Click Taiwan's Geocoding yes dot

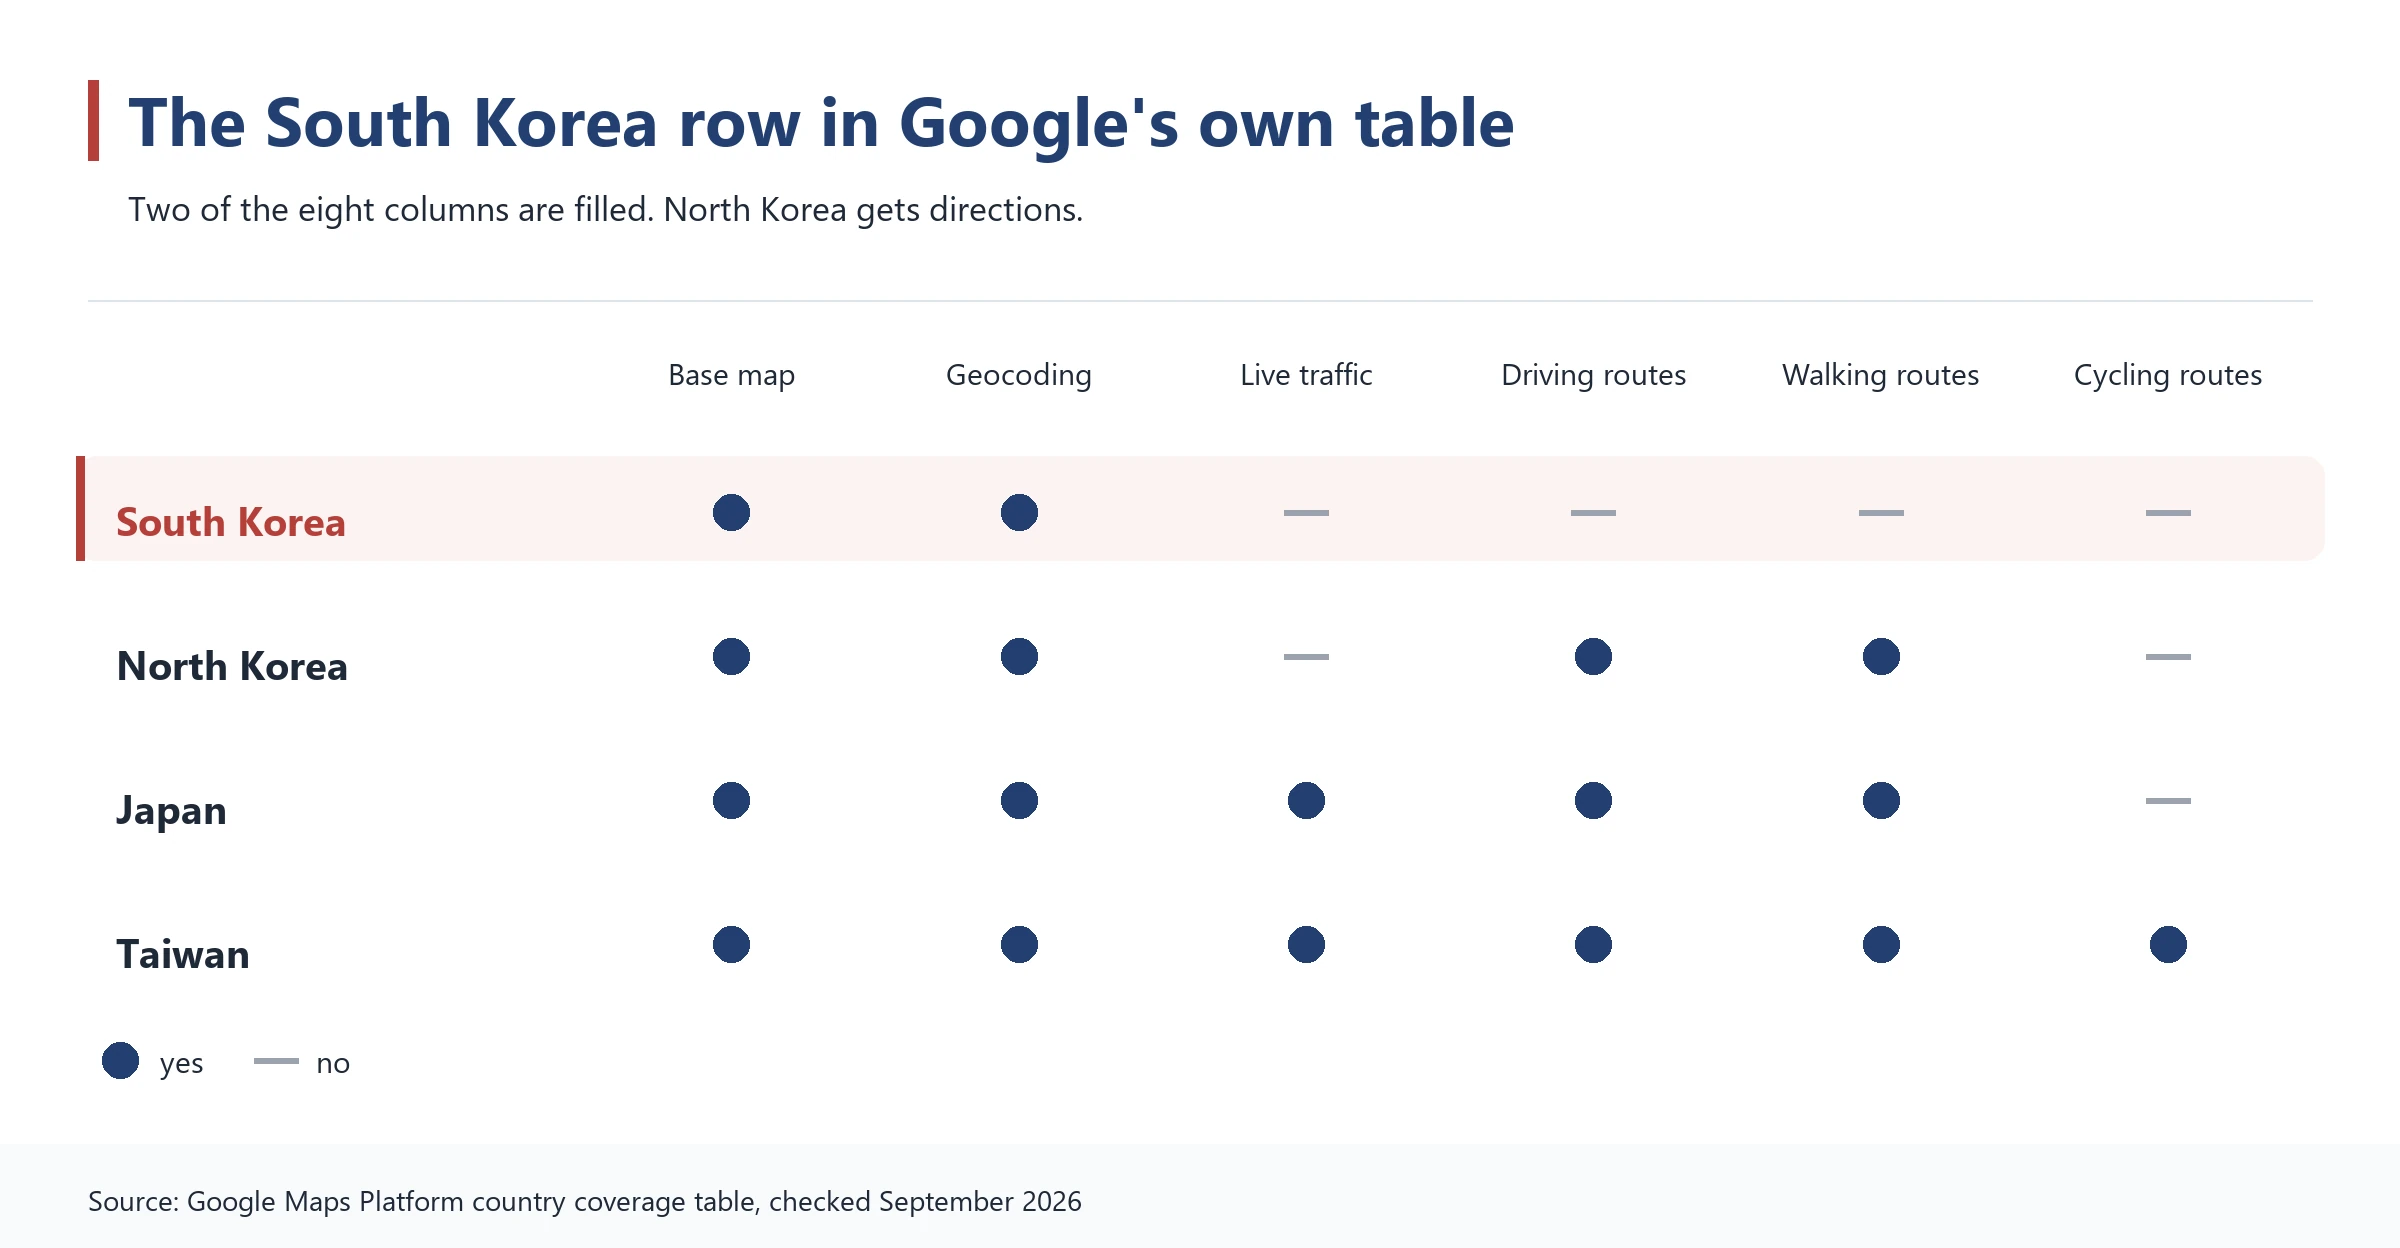coord(1019,945)
